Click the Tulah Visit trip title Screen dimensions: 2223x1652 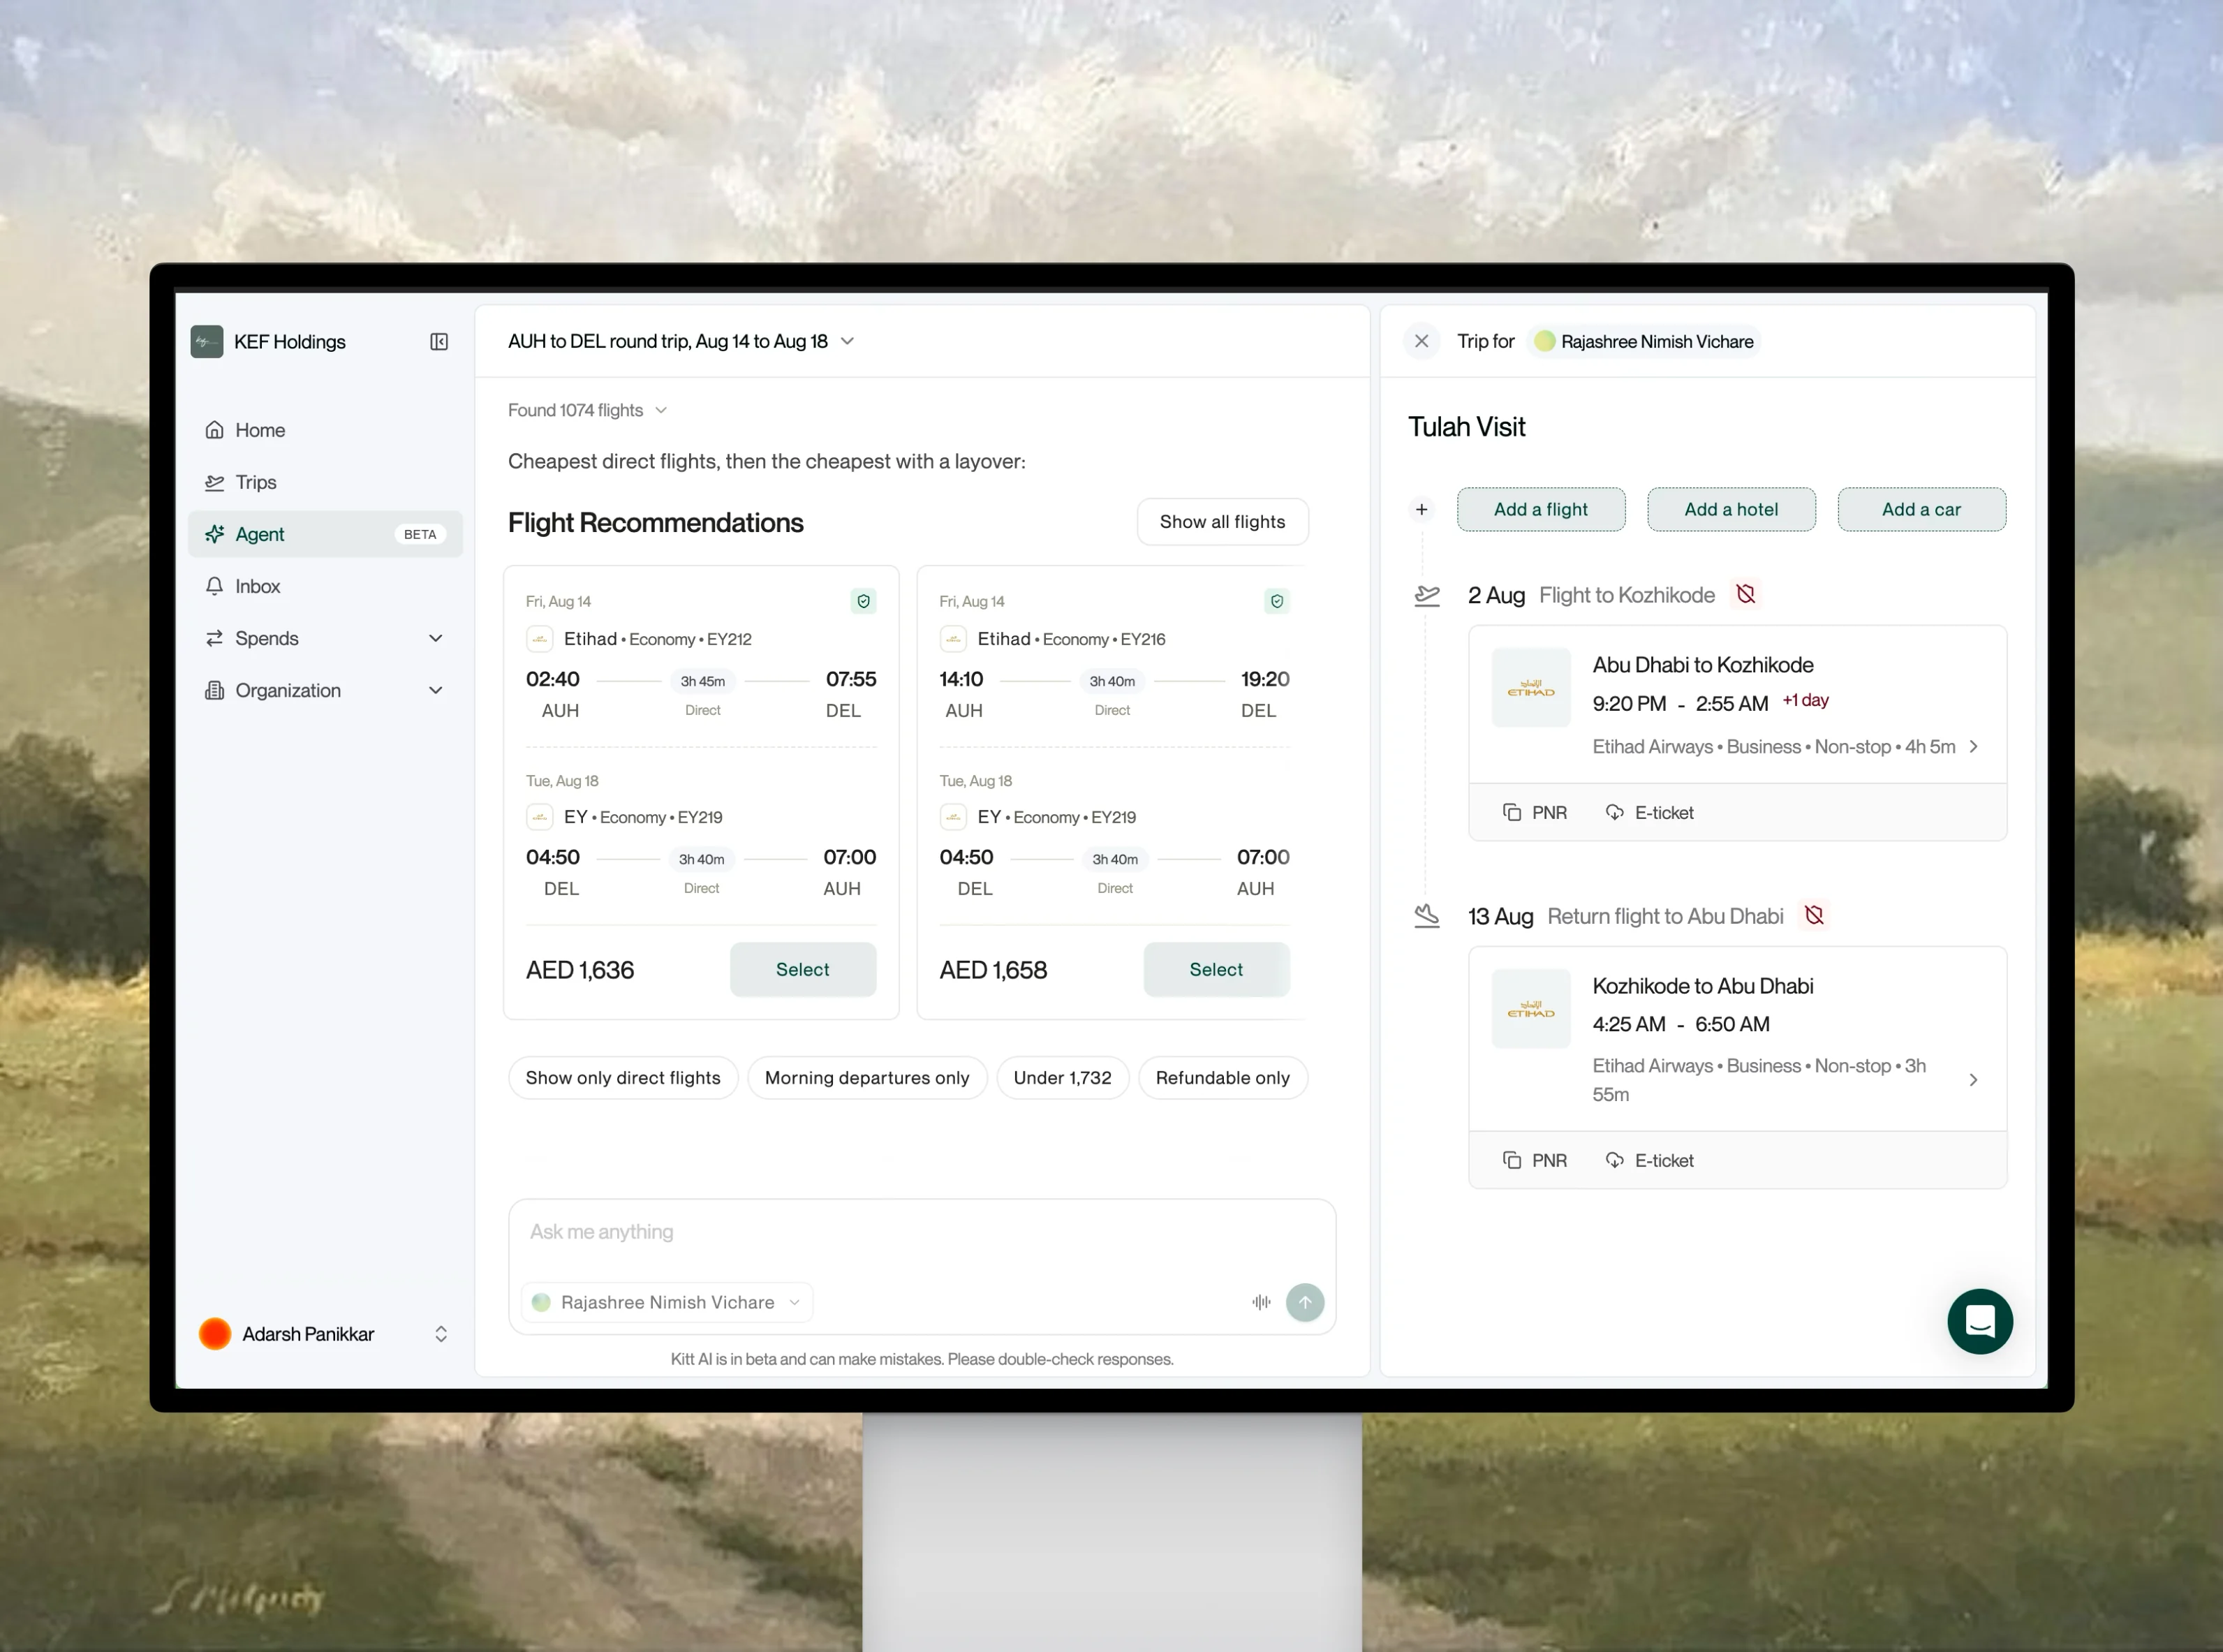pos(1466,427)
